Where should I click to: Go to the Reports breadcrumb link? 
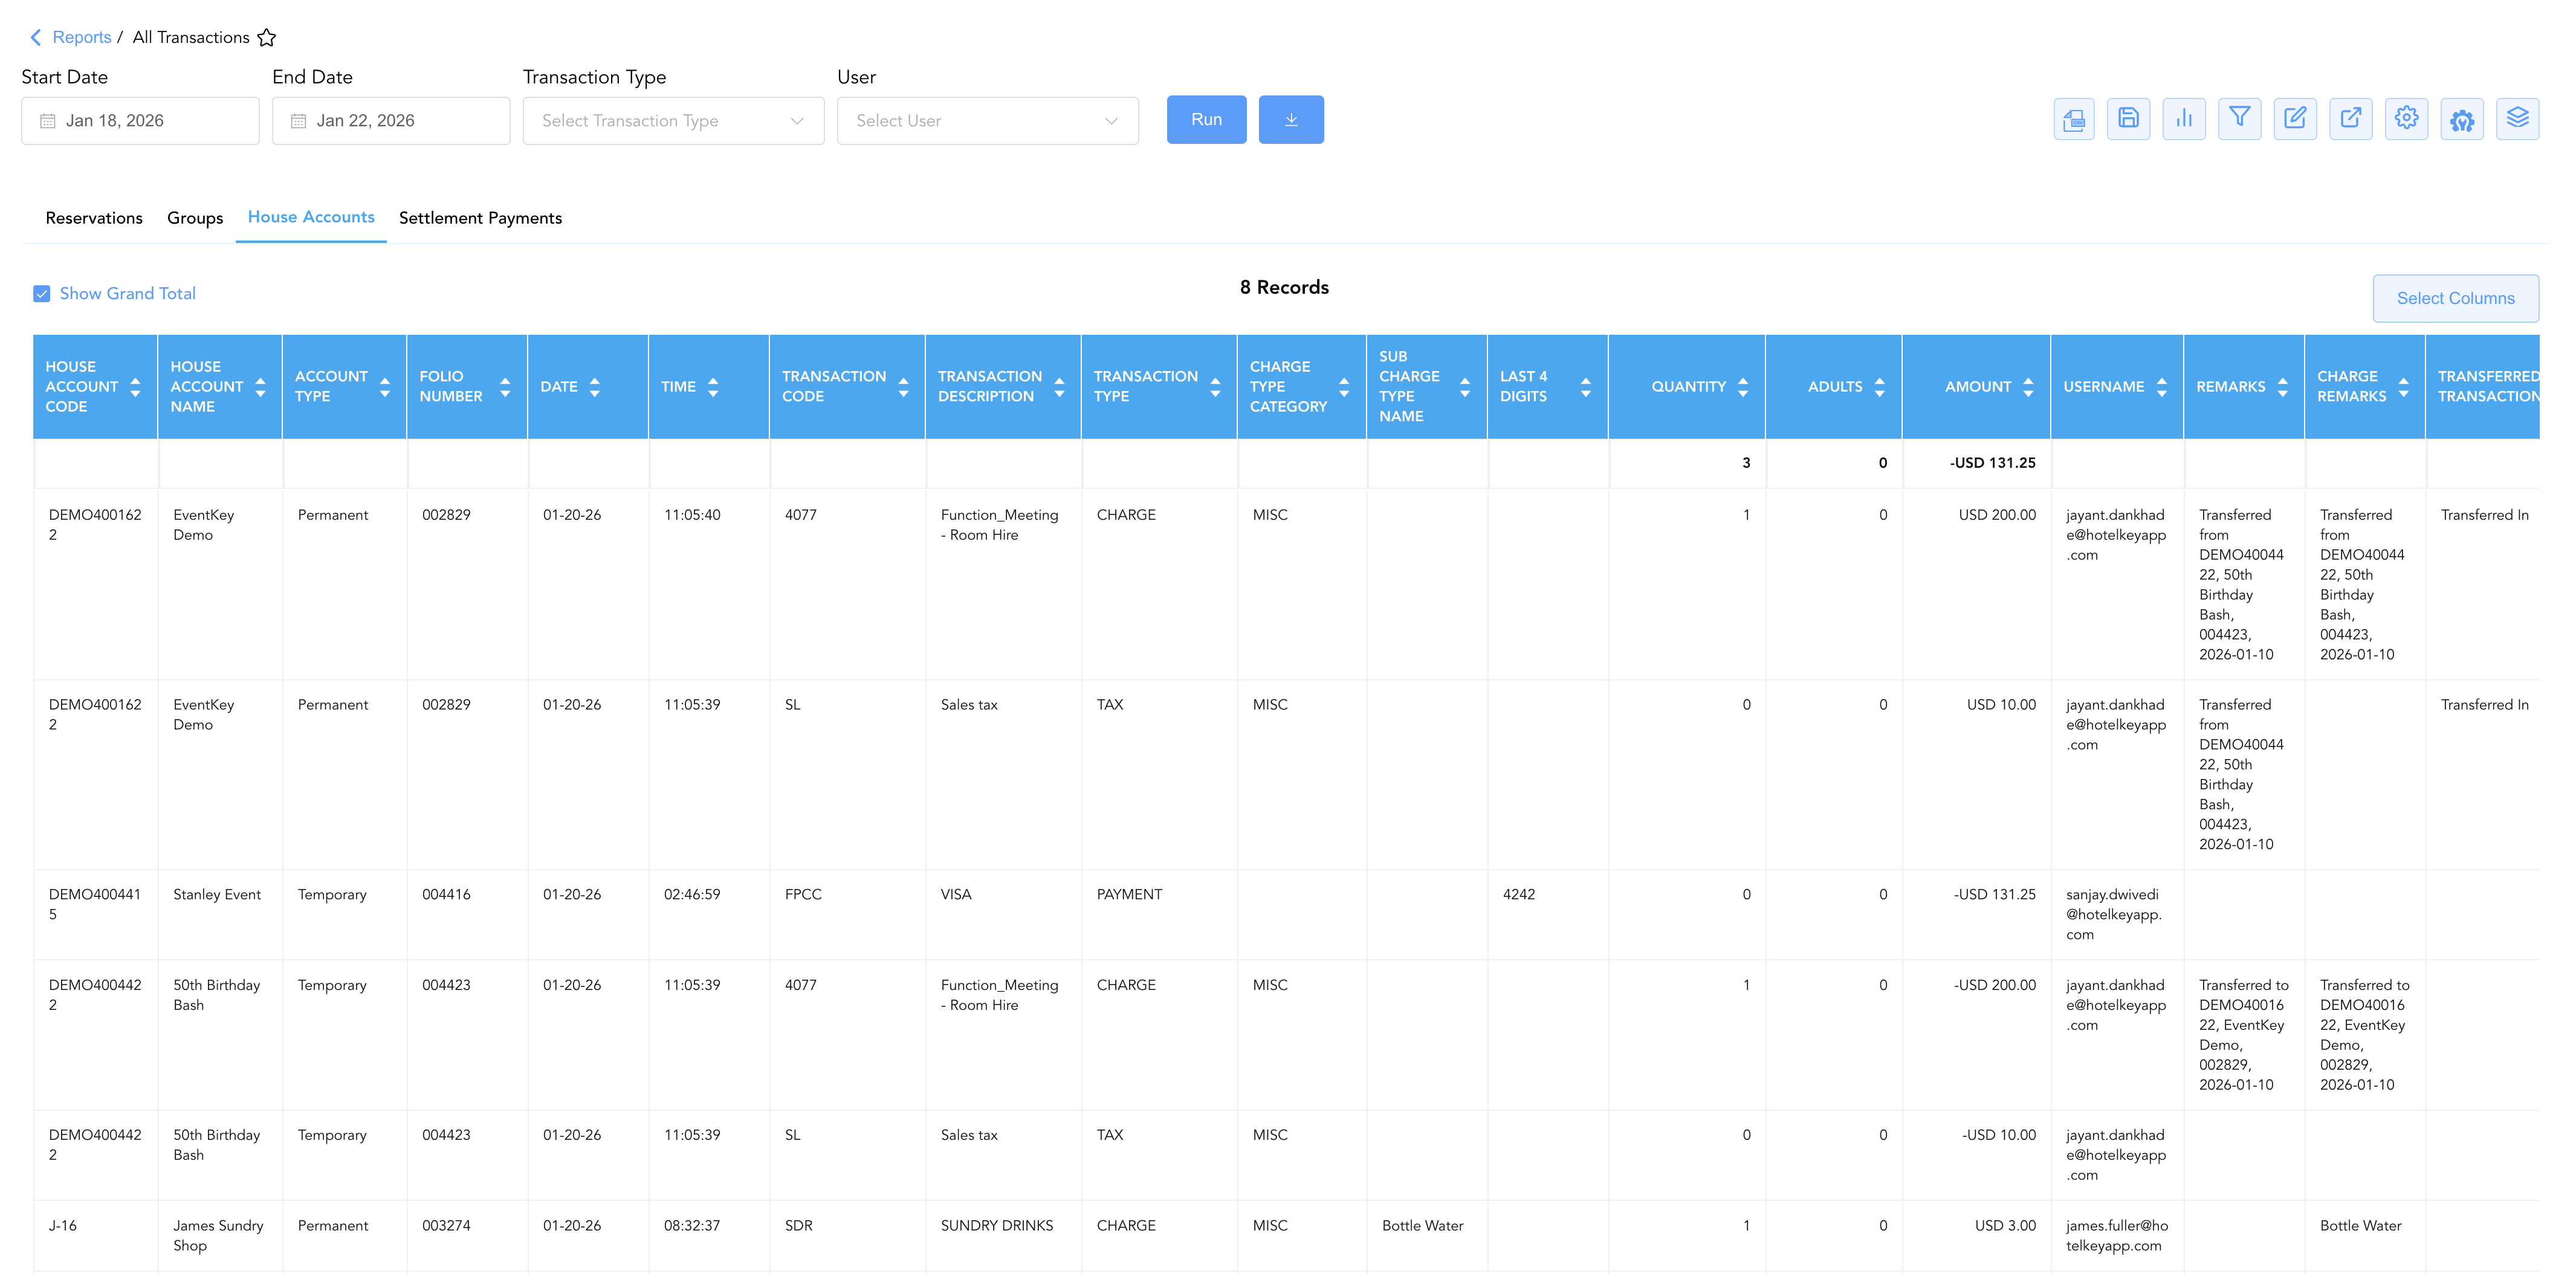coord(82,38)
